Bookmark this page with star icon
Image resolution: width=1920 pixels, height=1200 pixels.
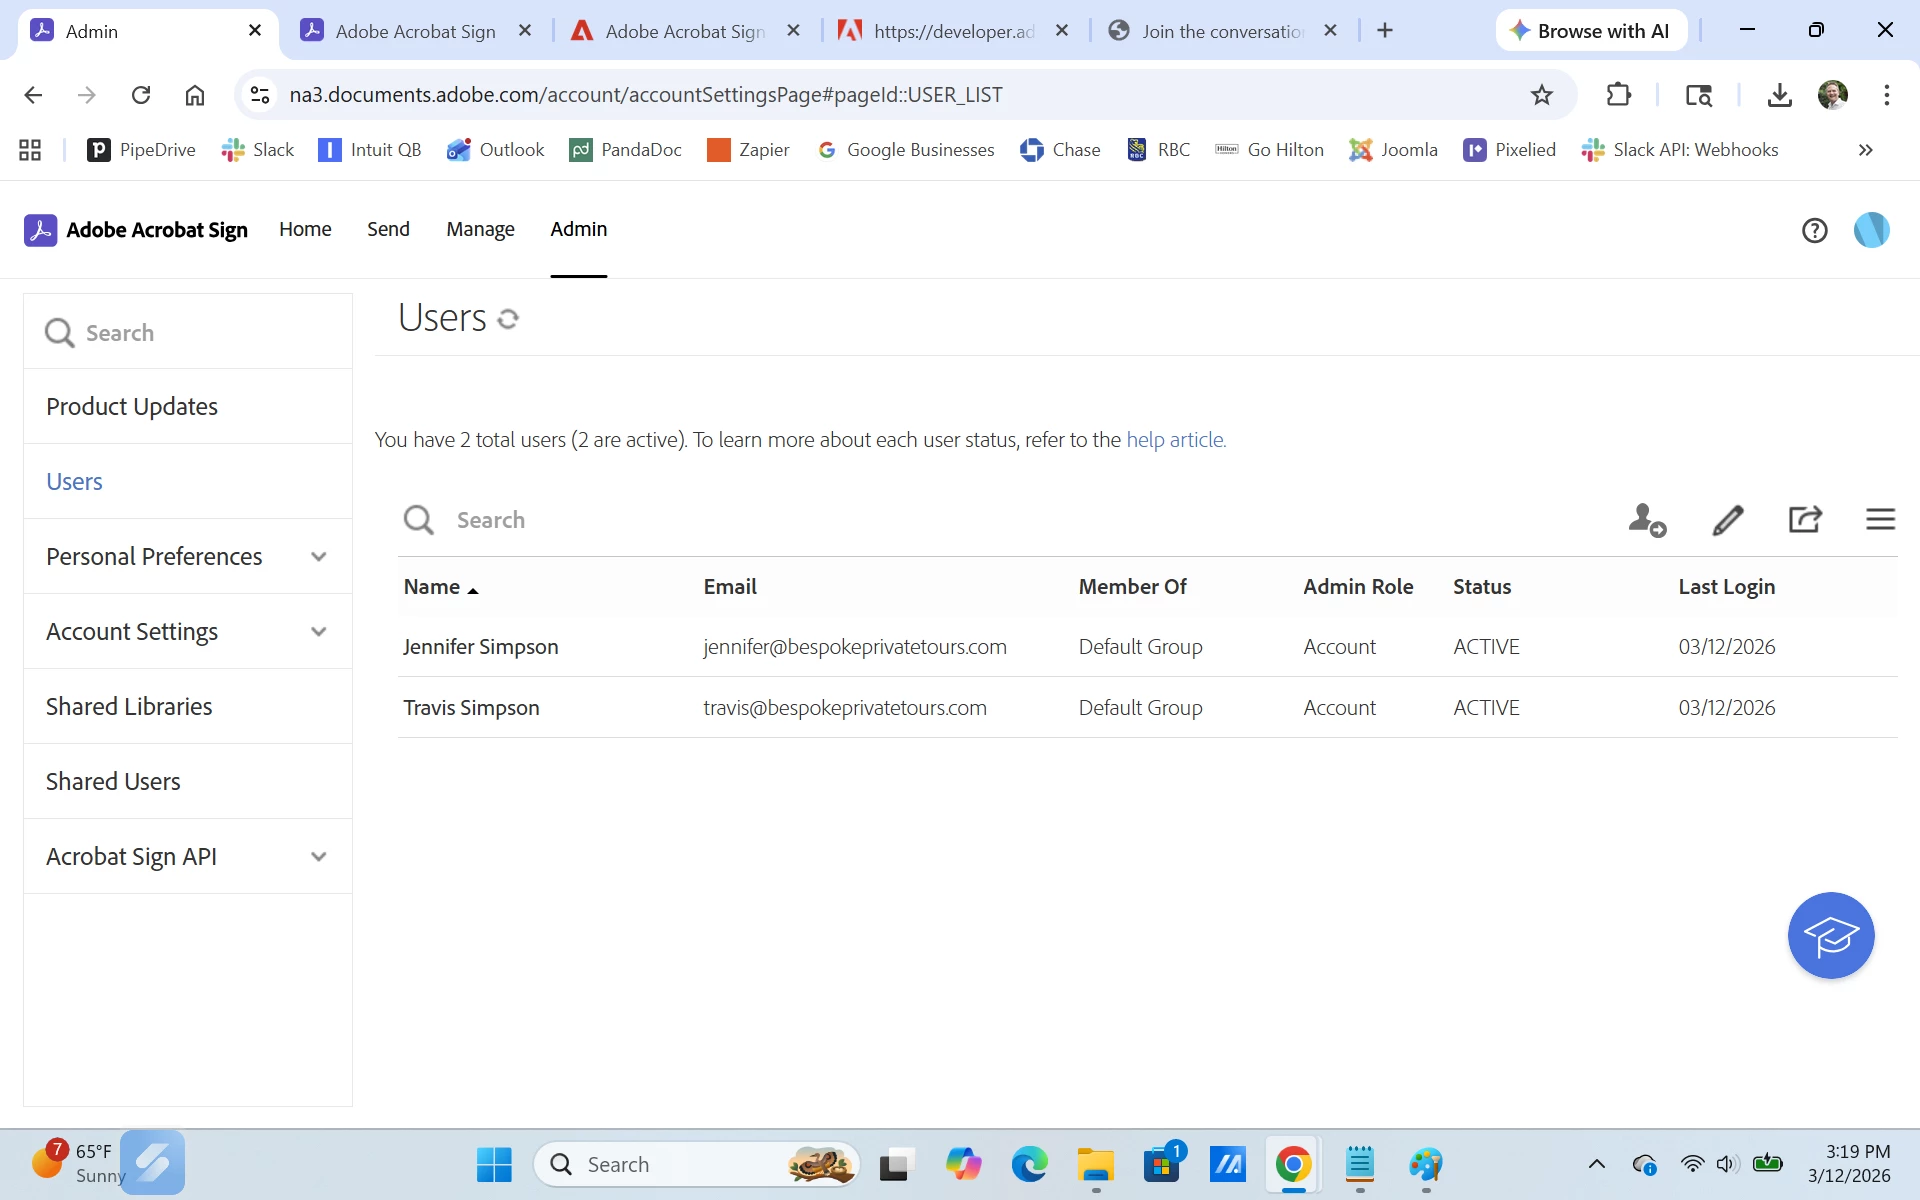(x=1541, y=95)
